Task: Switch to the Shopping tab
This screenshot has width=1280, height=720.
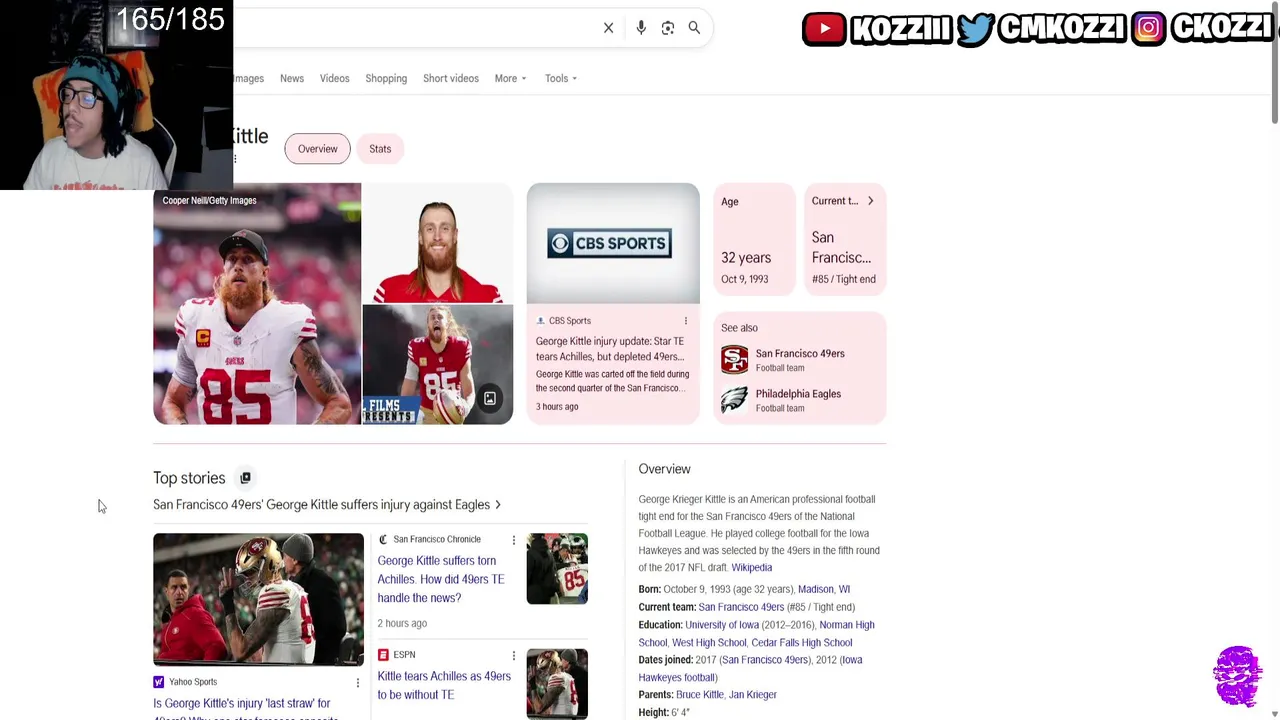Action: [x=386, y=78]
